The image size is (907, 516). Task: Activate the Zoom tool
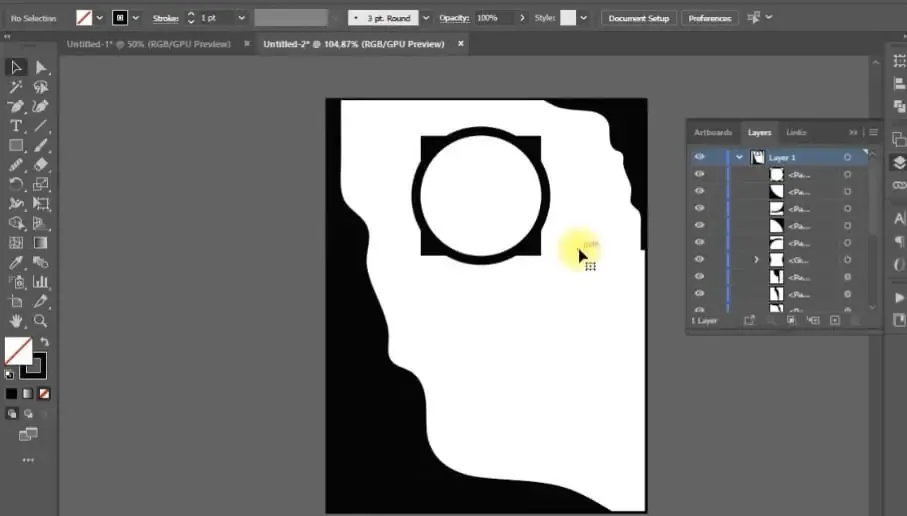[41, 321]
